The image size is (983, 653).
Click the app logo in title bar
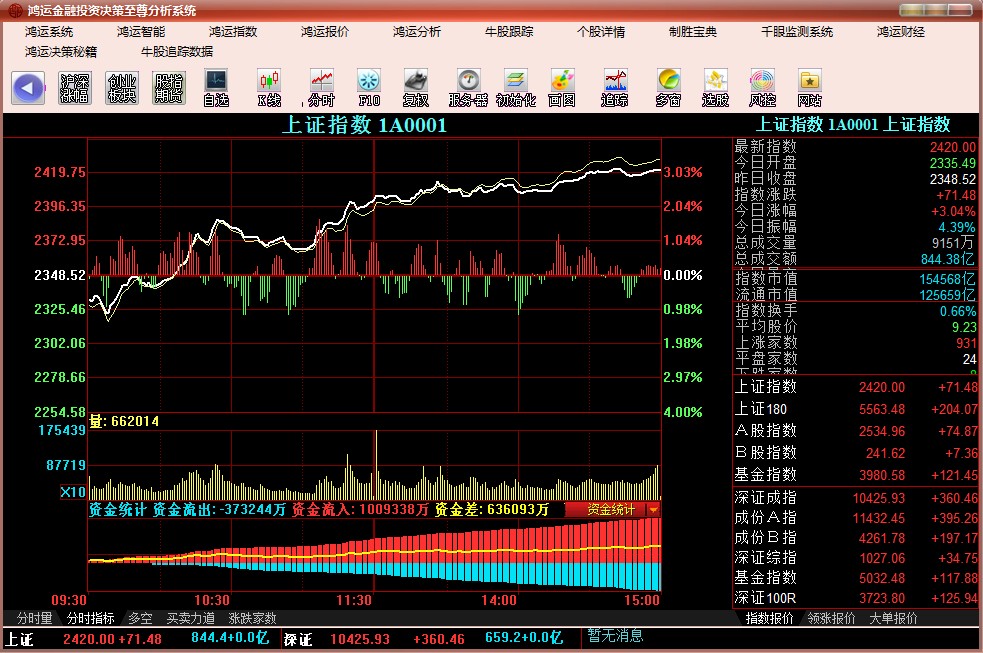[15, 10]
